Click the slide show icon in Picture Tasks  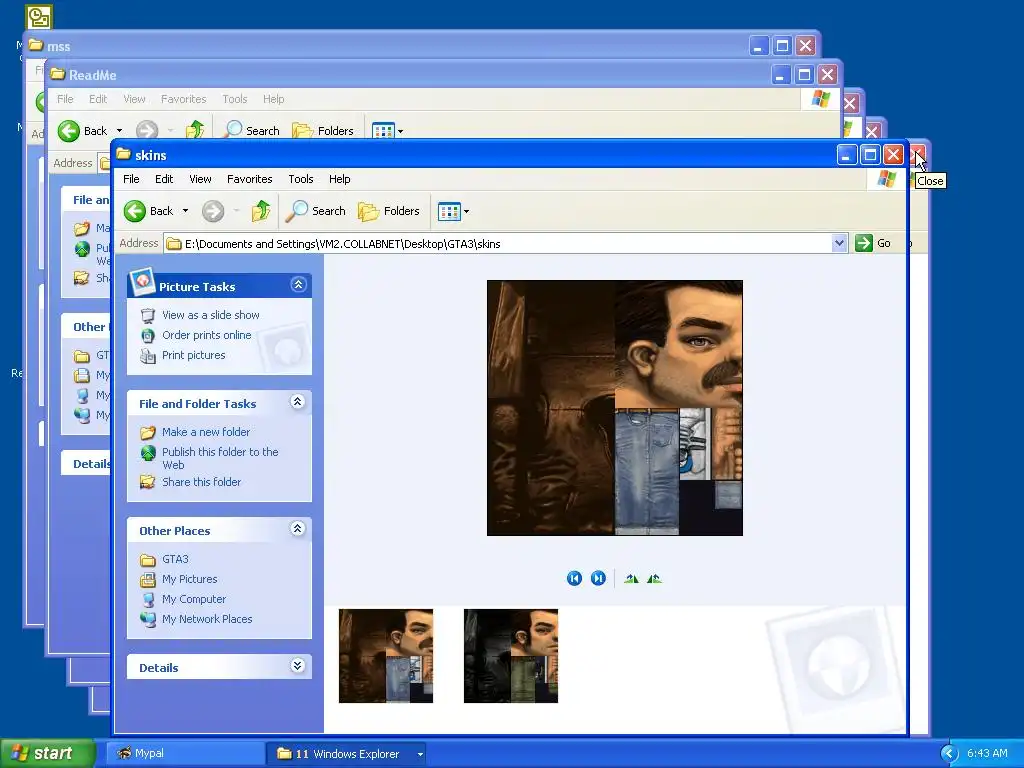148,315
